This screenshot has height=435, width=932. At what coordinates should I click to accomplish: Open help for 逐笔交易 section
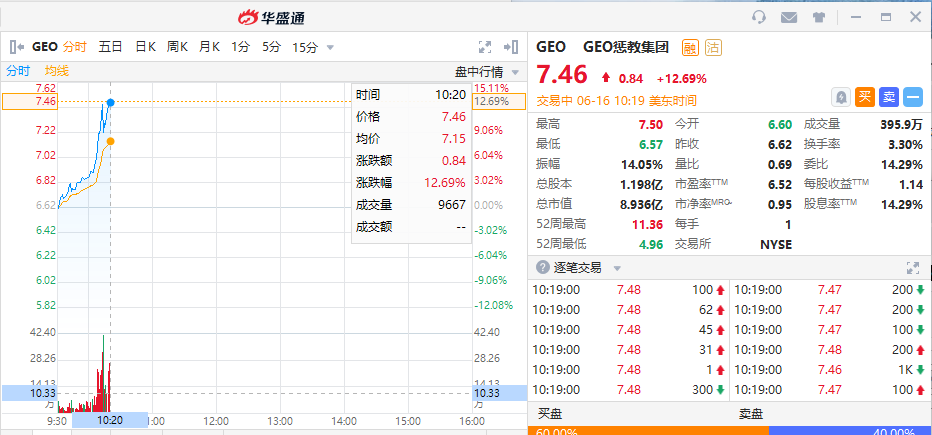(x=542, y=267)
